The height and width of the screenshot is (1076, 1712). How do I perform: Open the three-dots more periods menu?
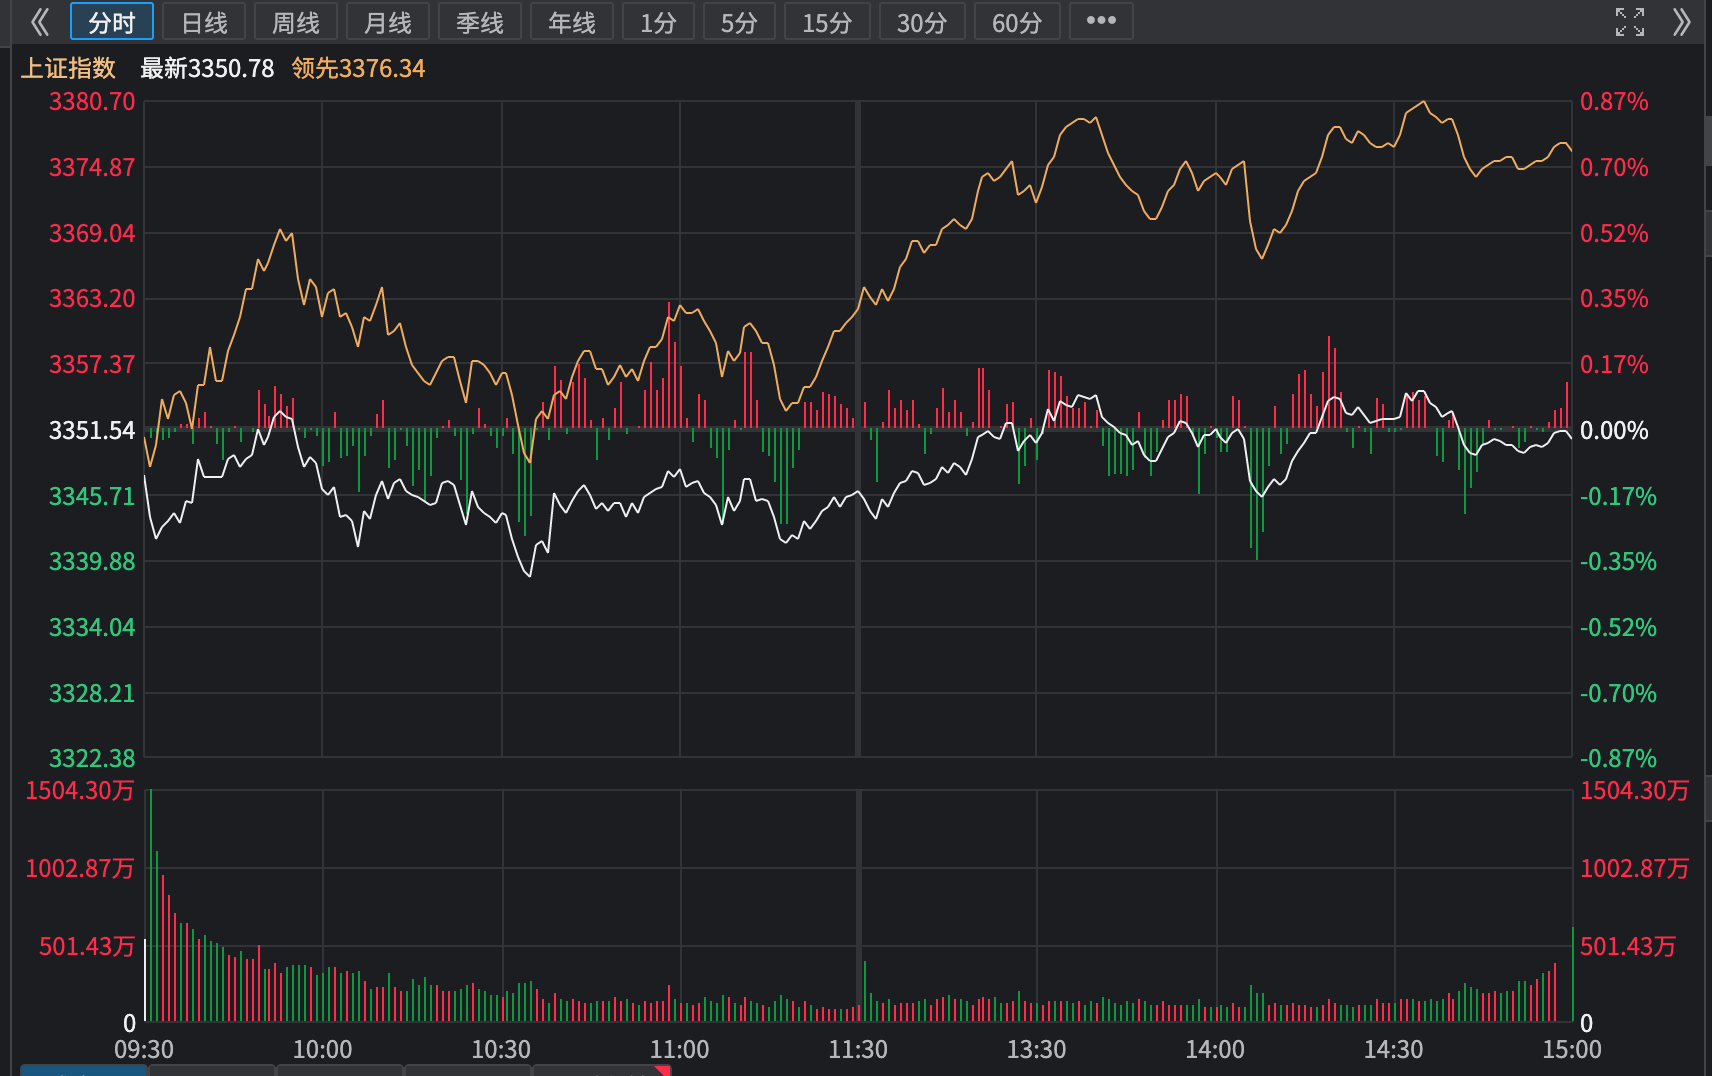(x=1100, y=21)
